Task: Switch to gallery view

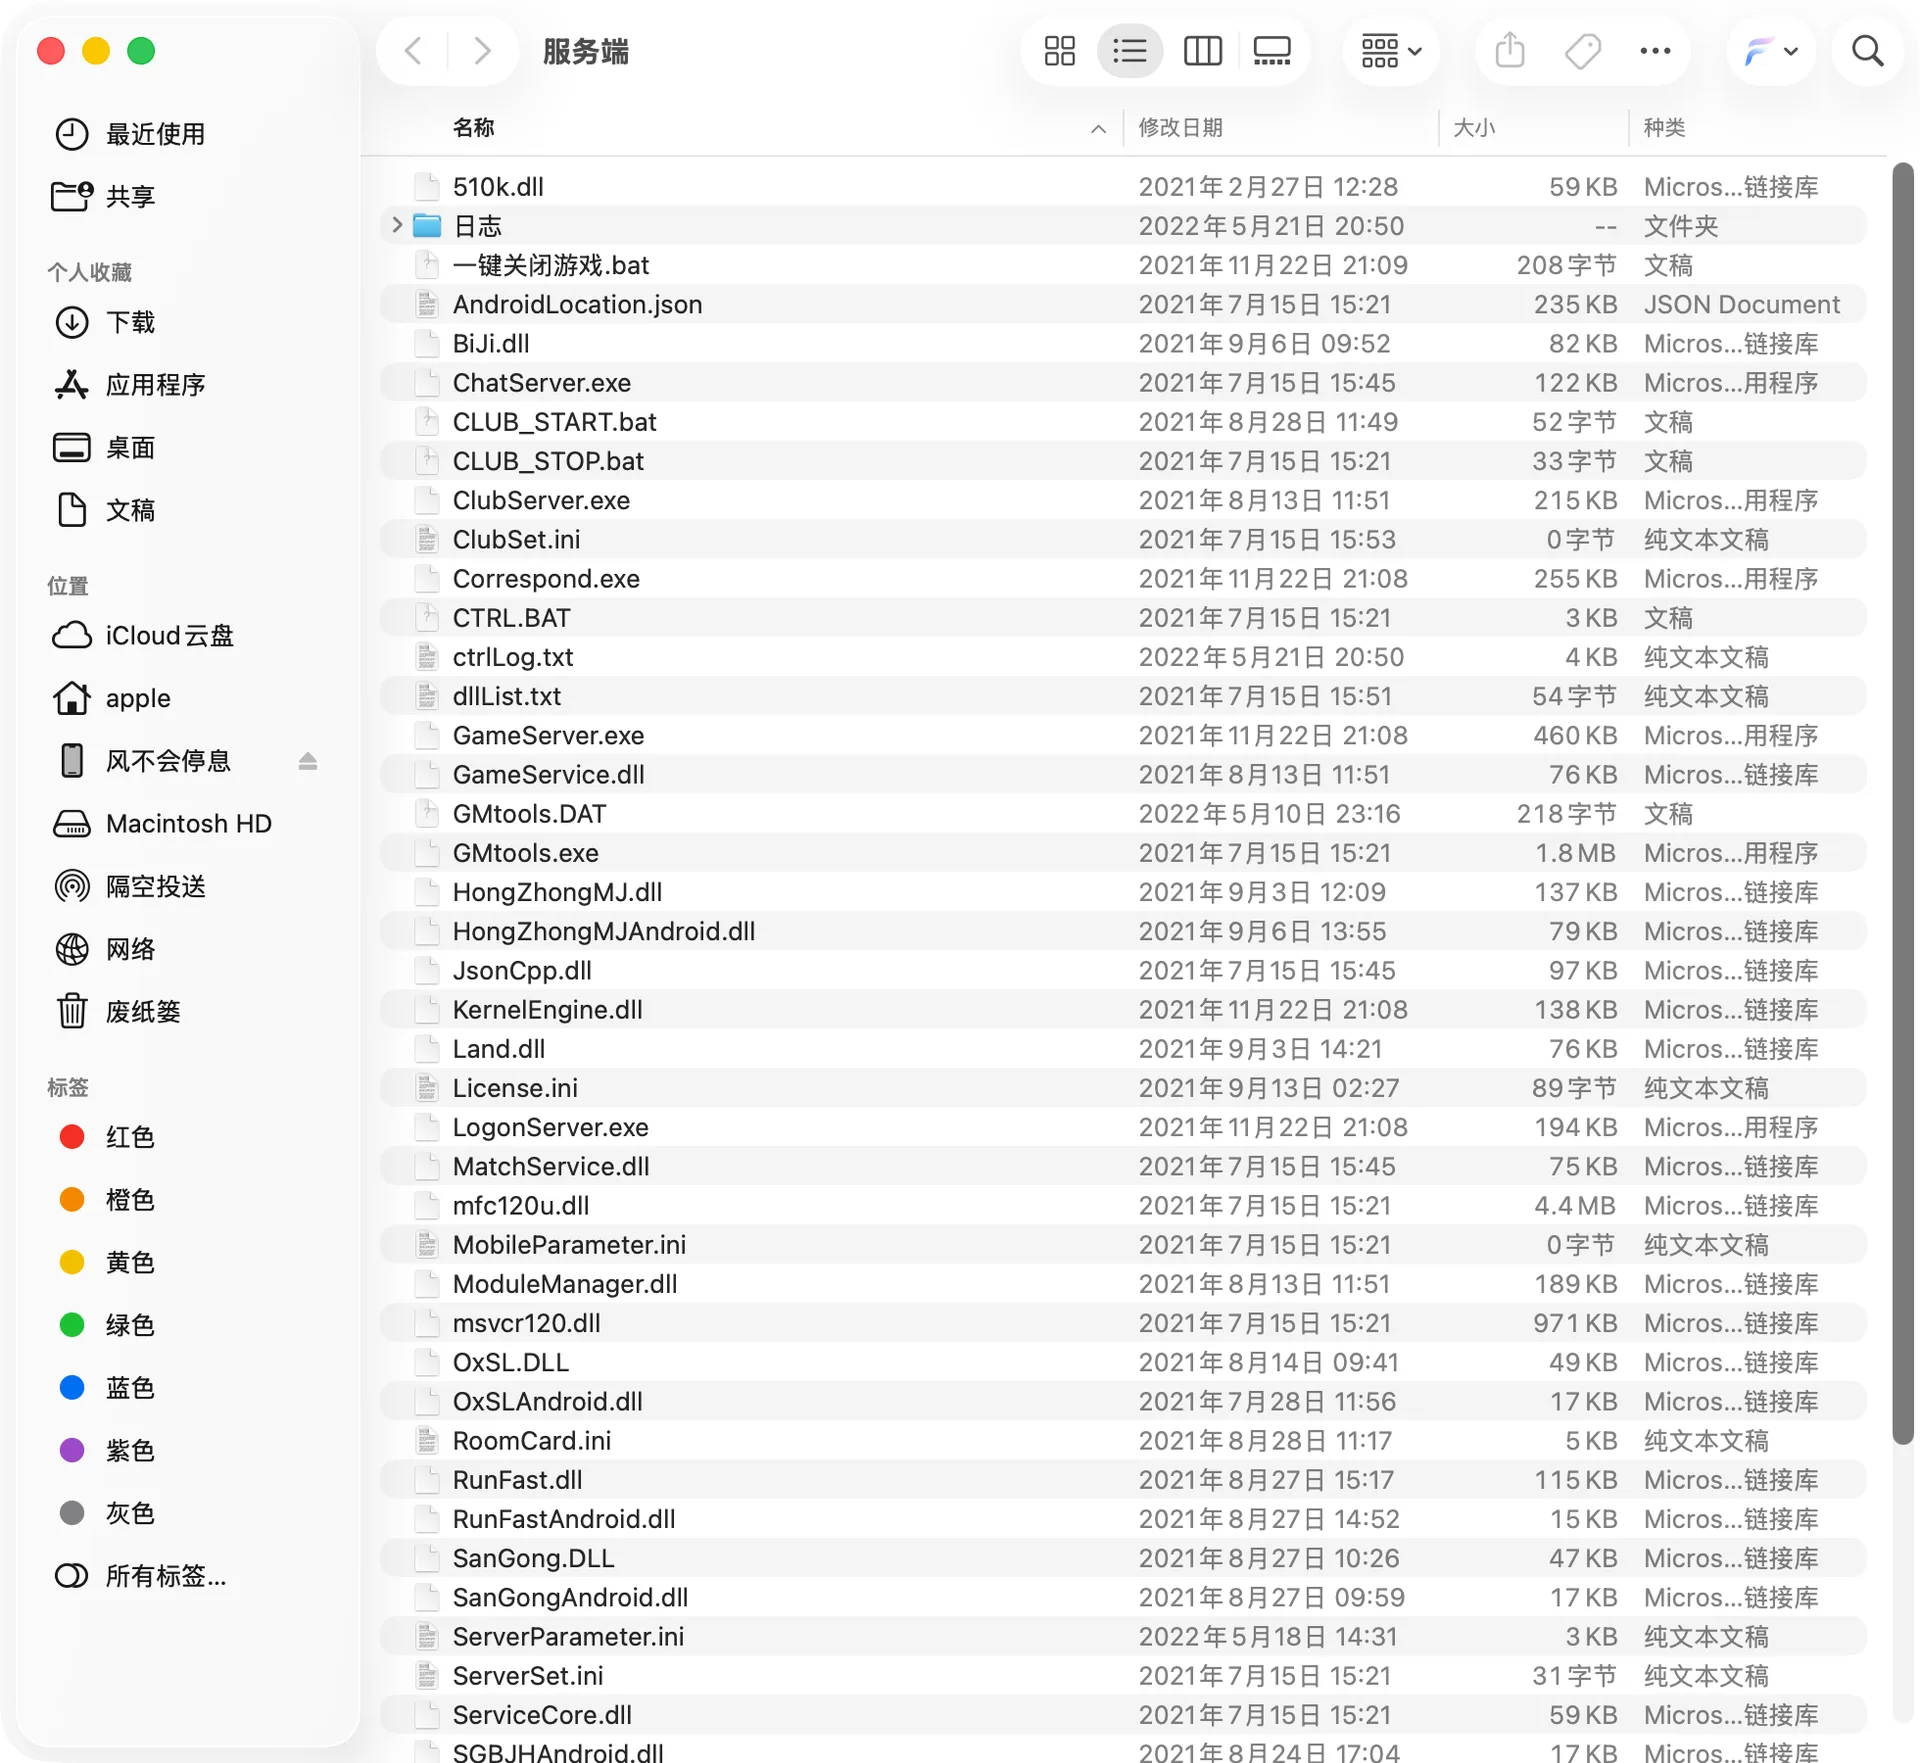Action: [x=1272, y=51]
